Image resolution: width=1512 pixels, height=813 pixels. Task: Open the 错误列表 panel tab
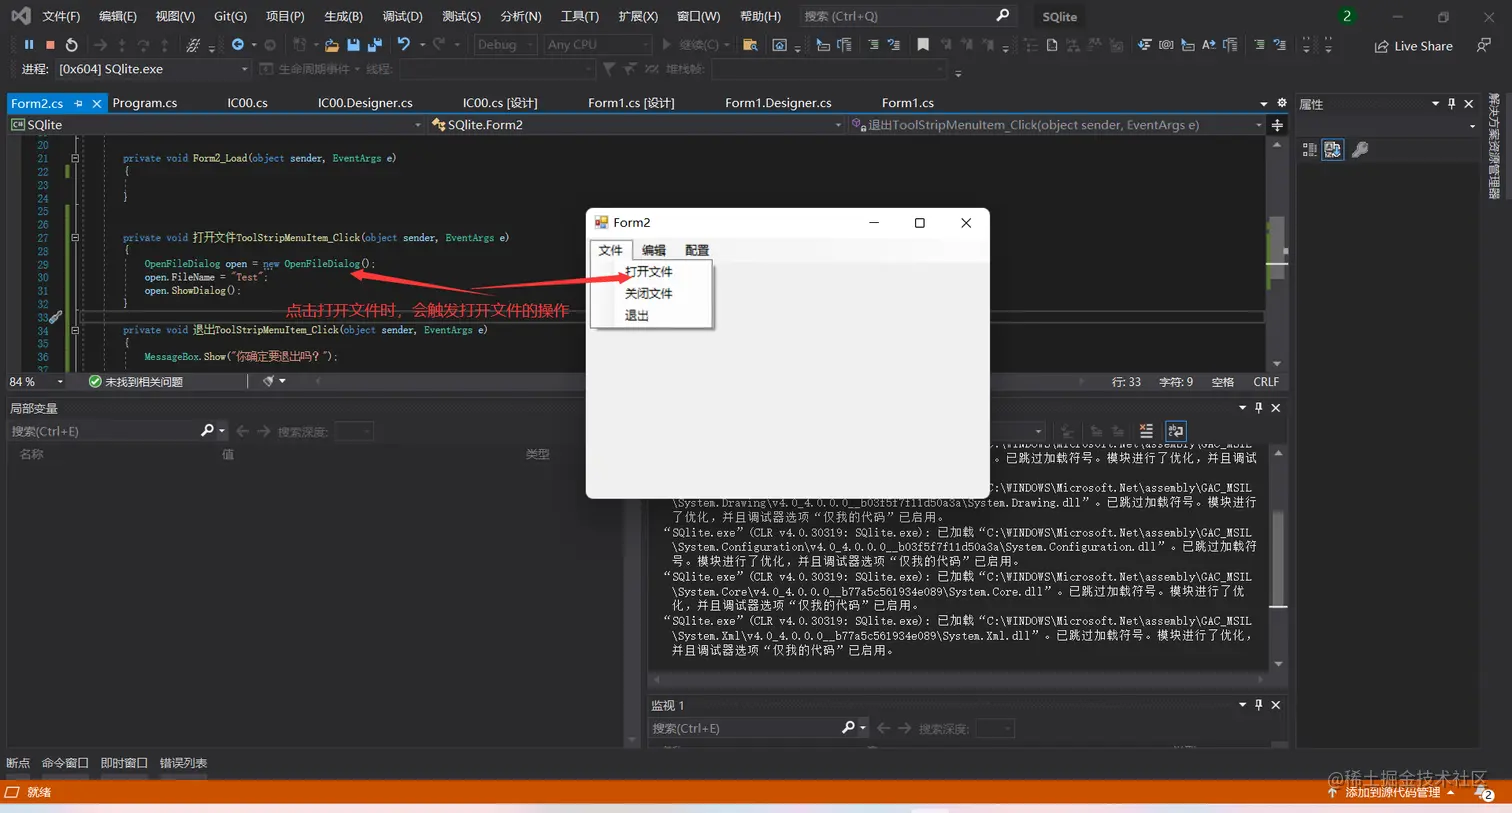coord(184,763)
